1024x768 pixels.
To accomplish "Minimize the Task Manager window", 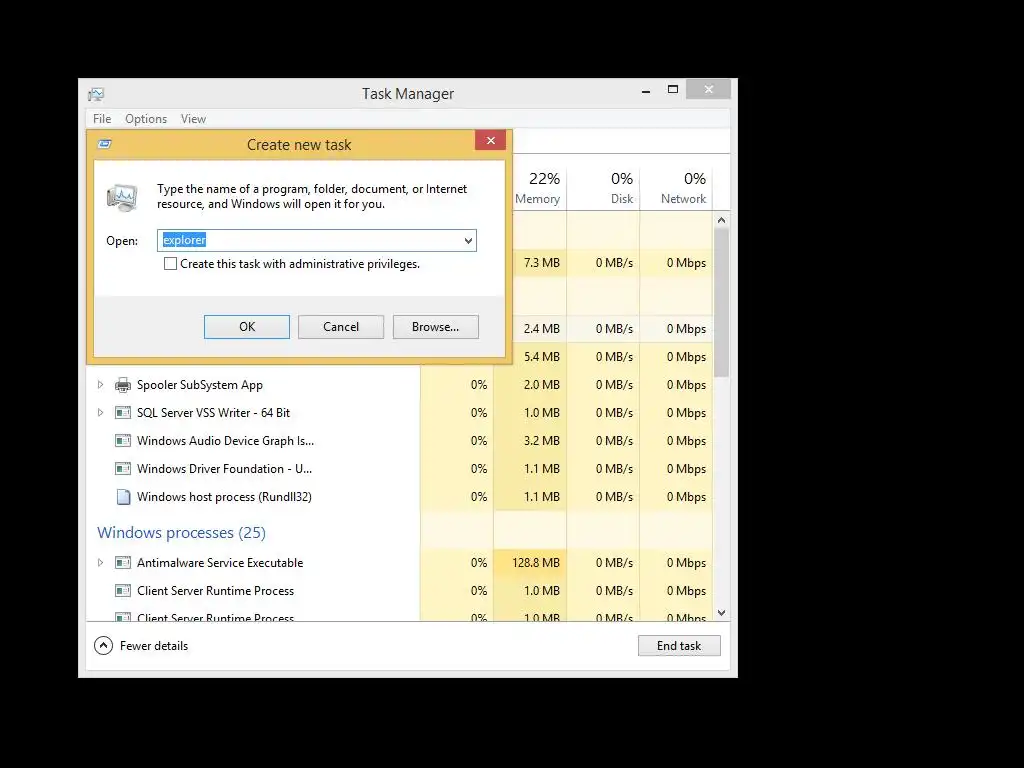I will [646, 90].
